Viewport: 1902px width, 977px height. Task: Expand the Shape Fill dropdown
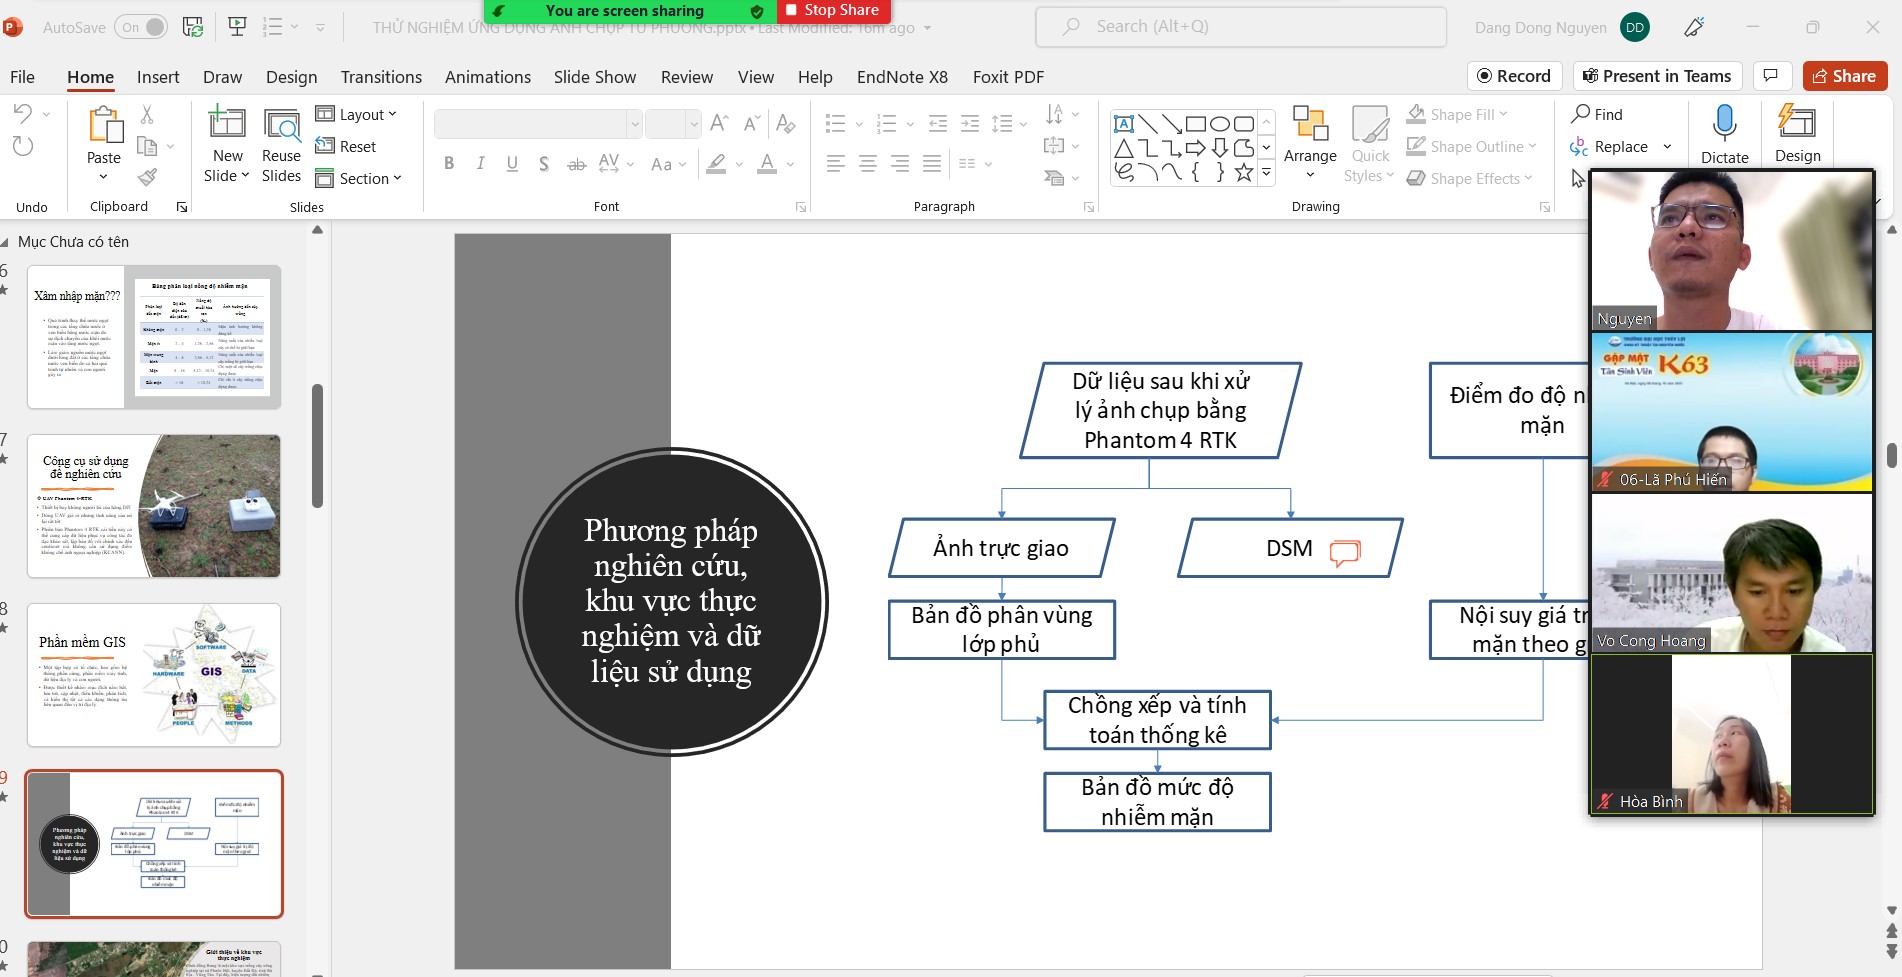(x=1503, y=115)
